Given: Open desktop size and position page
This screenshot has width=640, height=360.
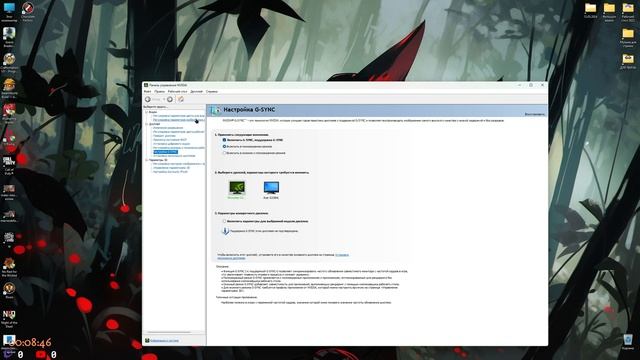Looking at the screenshot, I should point(179,148).
